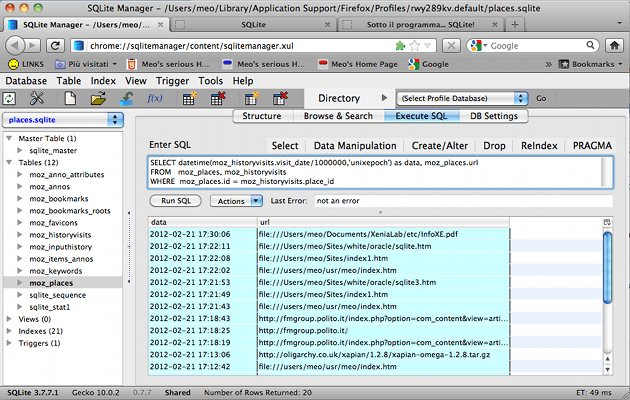Open the Bookmarks star menu button
This screenshot has width=630, height=400.
pyautogui.click(x=591, y=64)
